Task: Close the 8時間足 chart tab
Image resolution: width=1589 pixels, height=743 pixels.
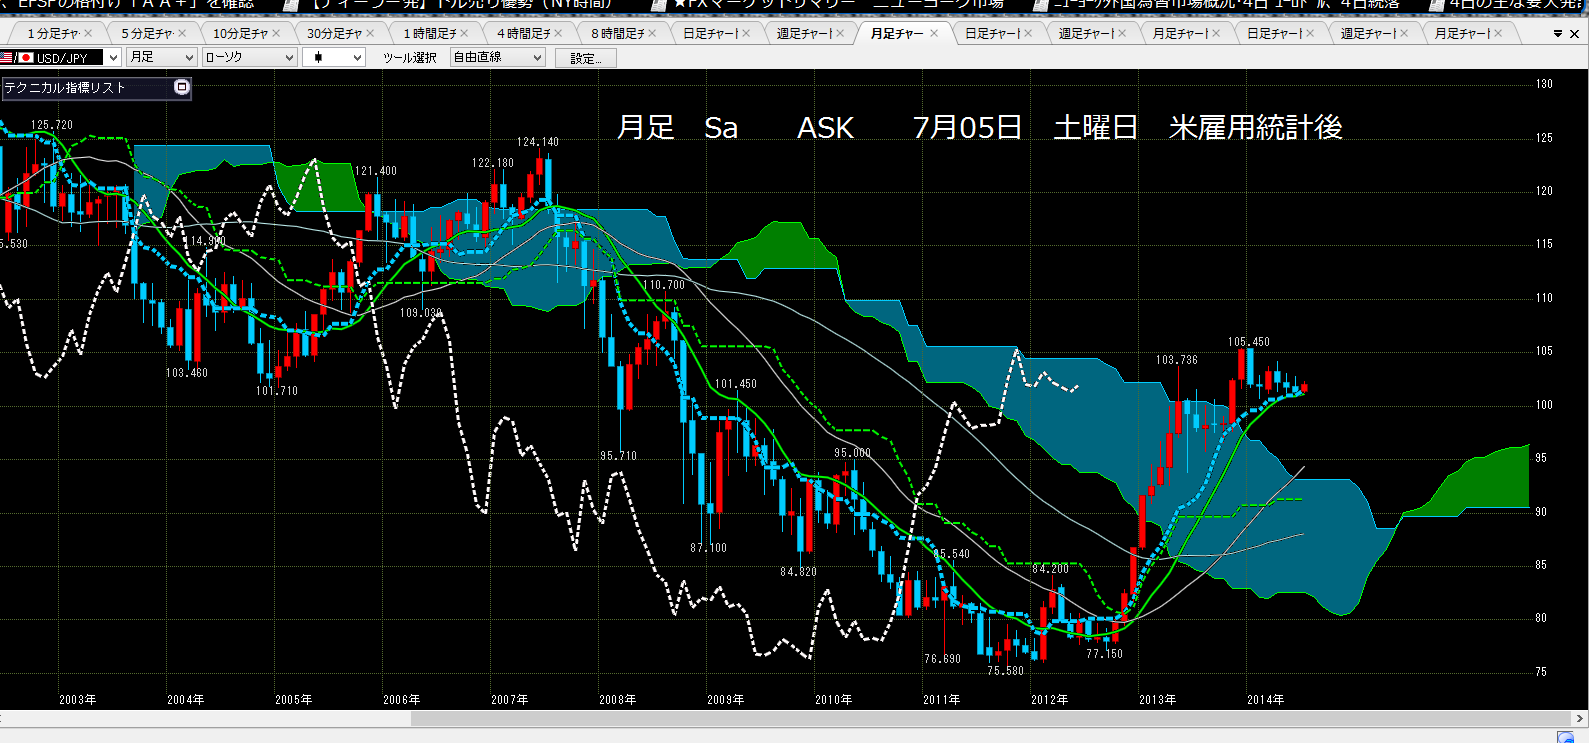Action: 652,34
